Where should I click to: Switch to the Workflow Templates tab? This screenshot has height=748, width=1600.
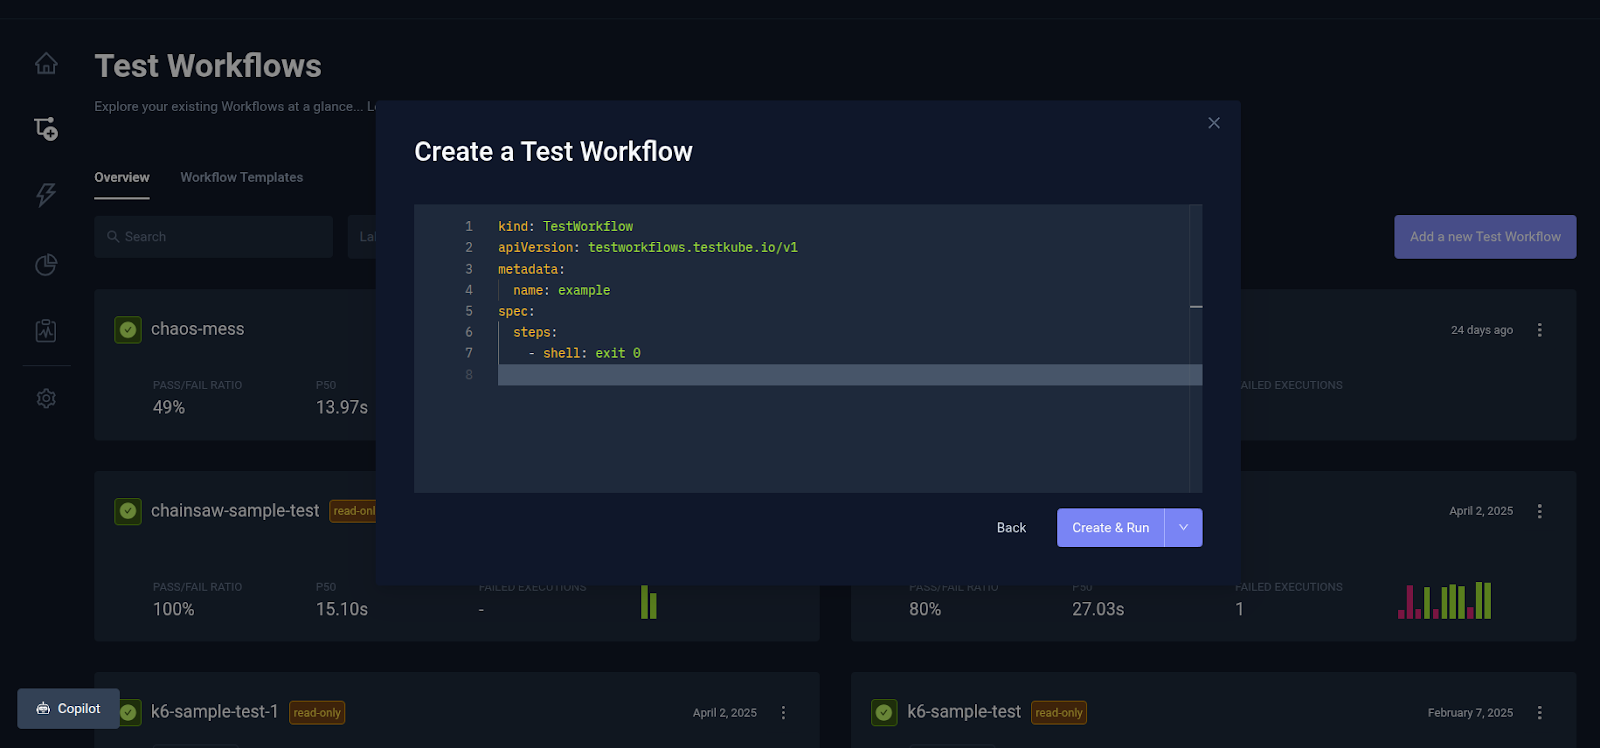coord(241,177)
